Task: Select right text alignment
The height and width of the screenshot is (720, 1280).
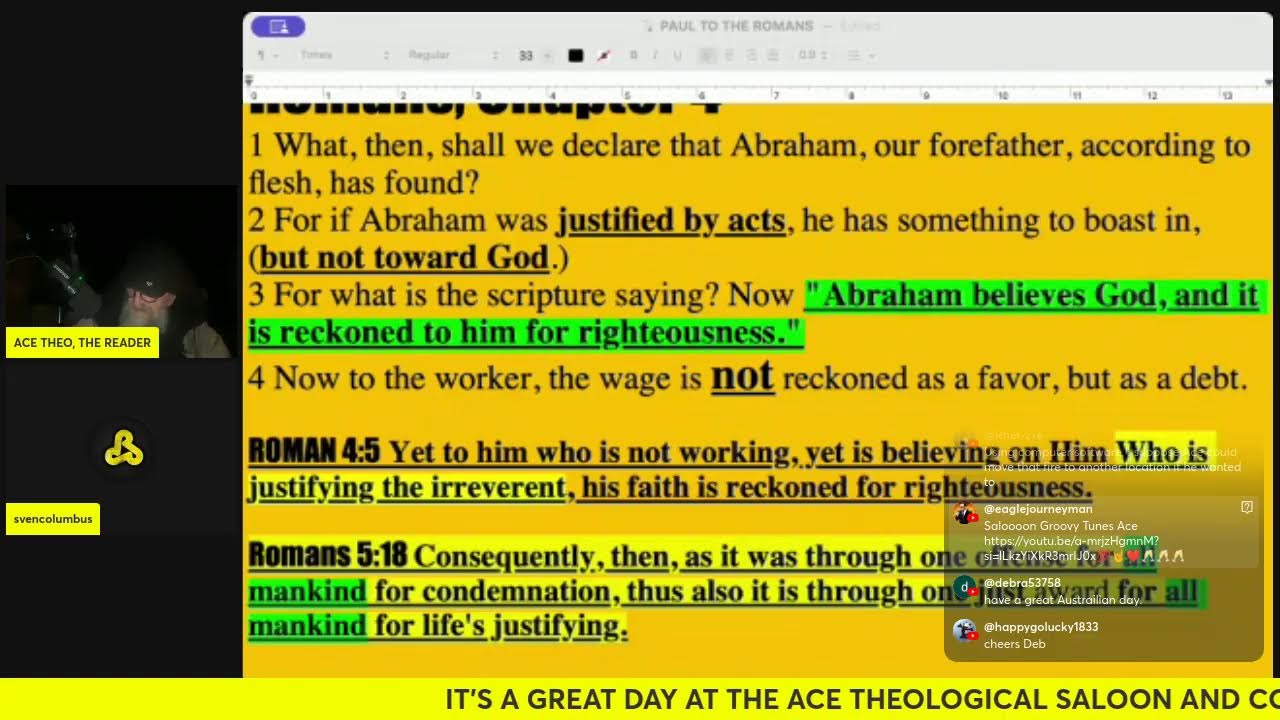Action: (x=751, y=55)
